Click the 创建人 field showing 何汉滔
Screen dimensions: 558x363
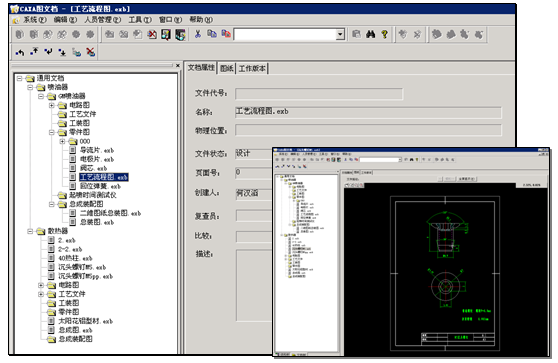tap(254, 194)
